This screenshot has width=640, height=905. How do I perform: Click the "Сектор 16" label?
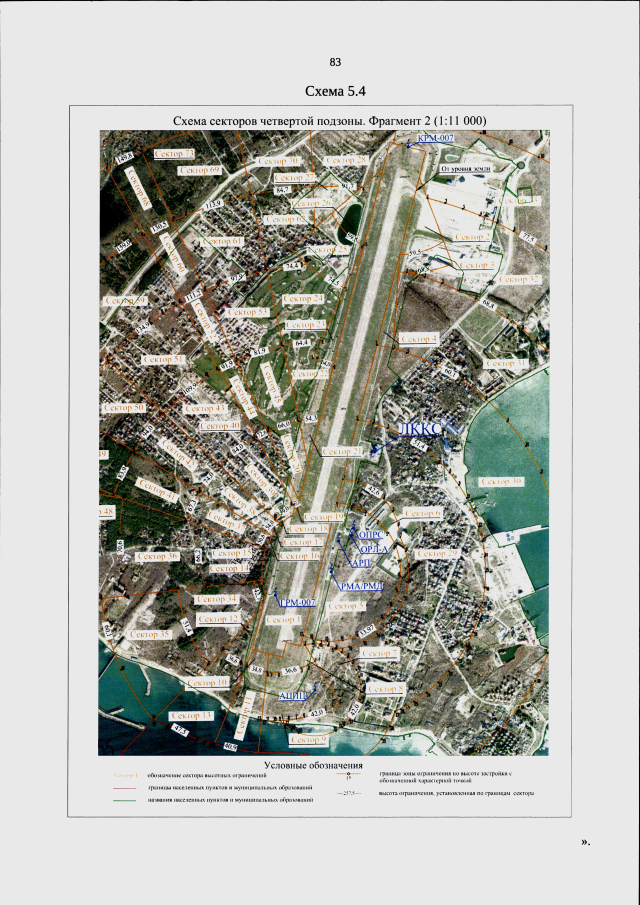pyautogui.click(x=299, y=555)
